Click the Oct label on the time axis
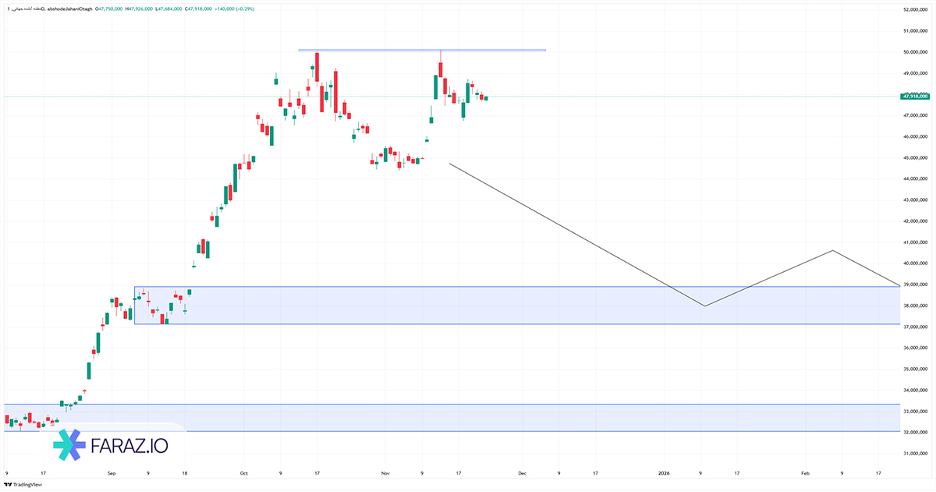Viewport: 936px width, 492px height. click(243, 472)
